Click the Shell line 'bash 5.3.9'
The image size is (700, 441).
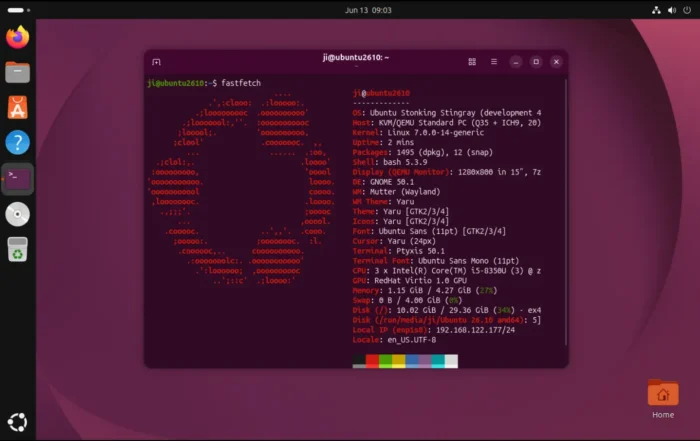point(390,162)
